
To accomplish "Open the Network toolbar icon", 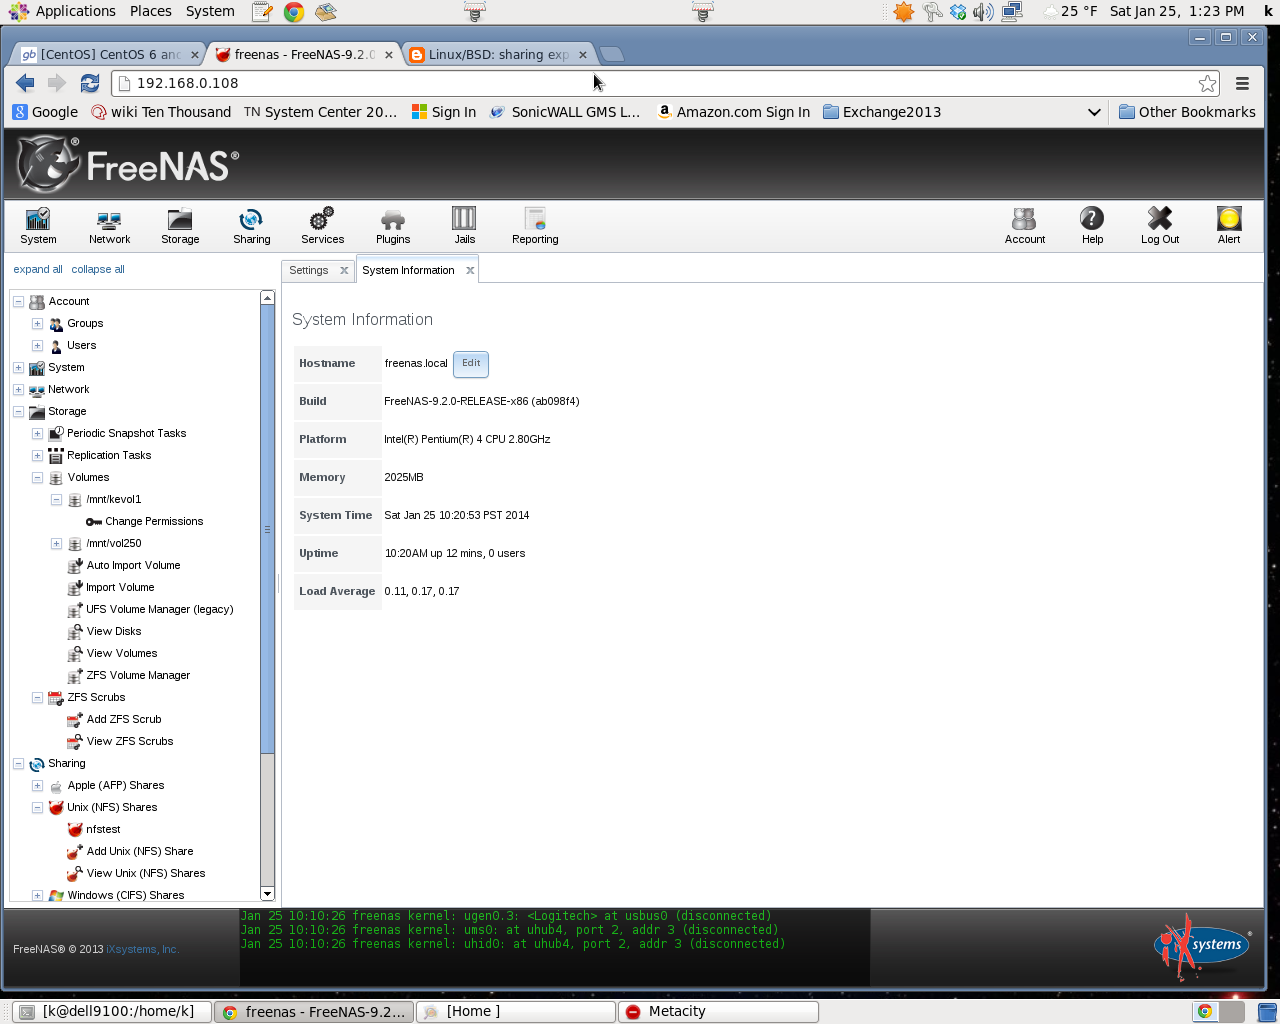I will pos(109,225).
